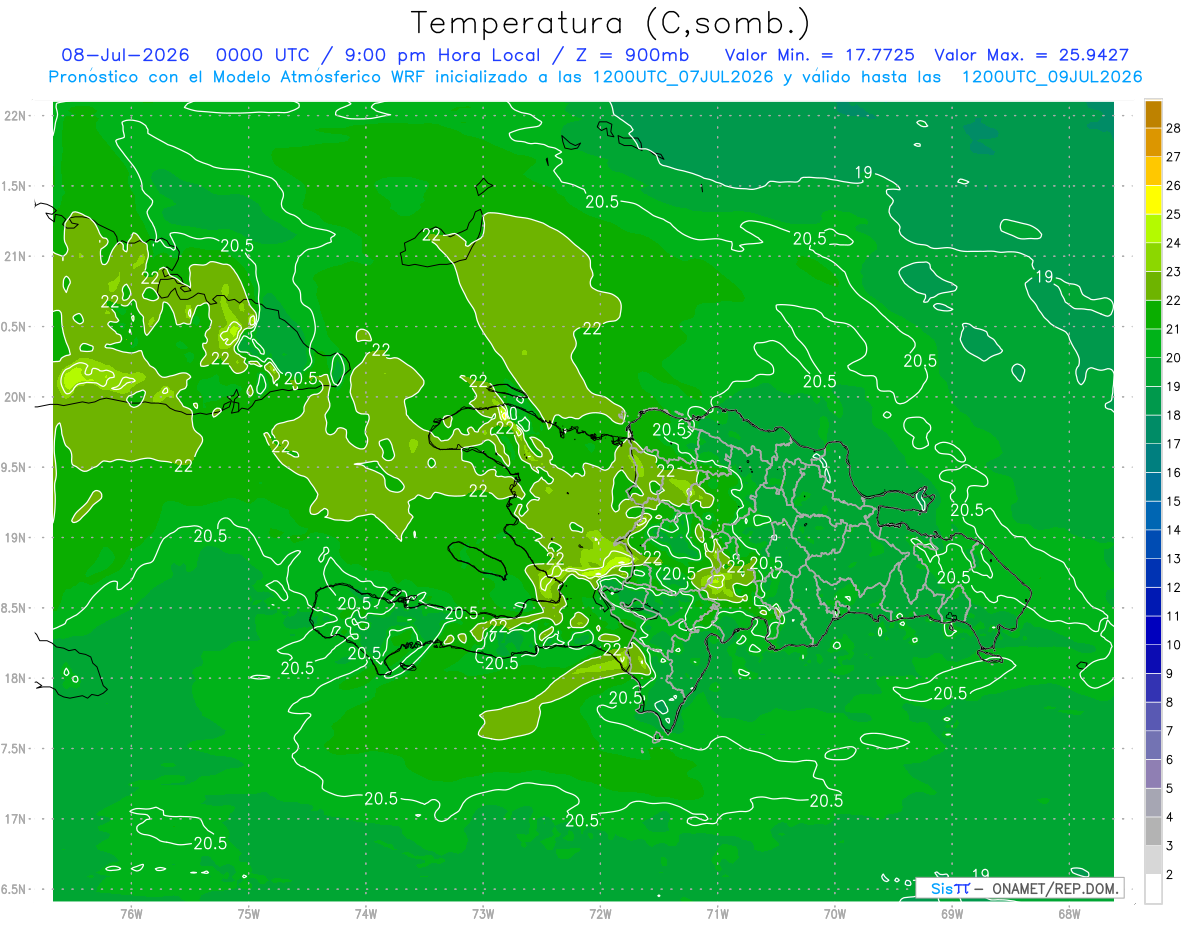Click the '68W' longitude axis label
This screenshot has height=927, width=1200.
click(x=1069, y=914)
